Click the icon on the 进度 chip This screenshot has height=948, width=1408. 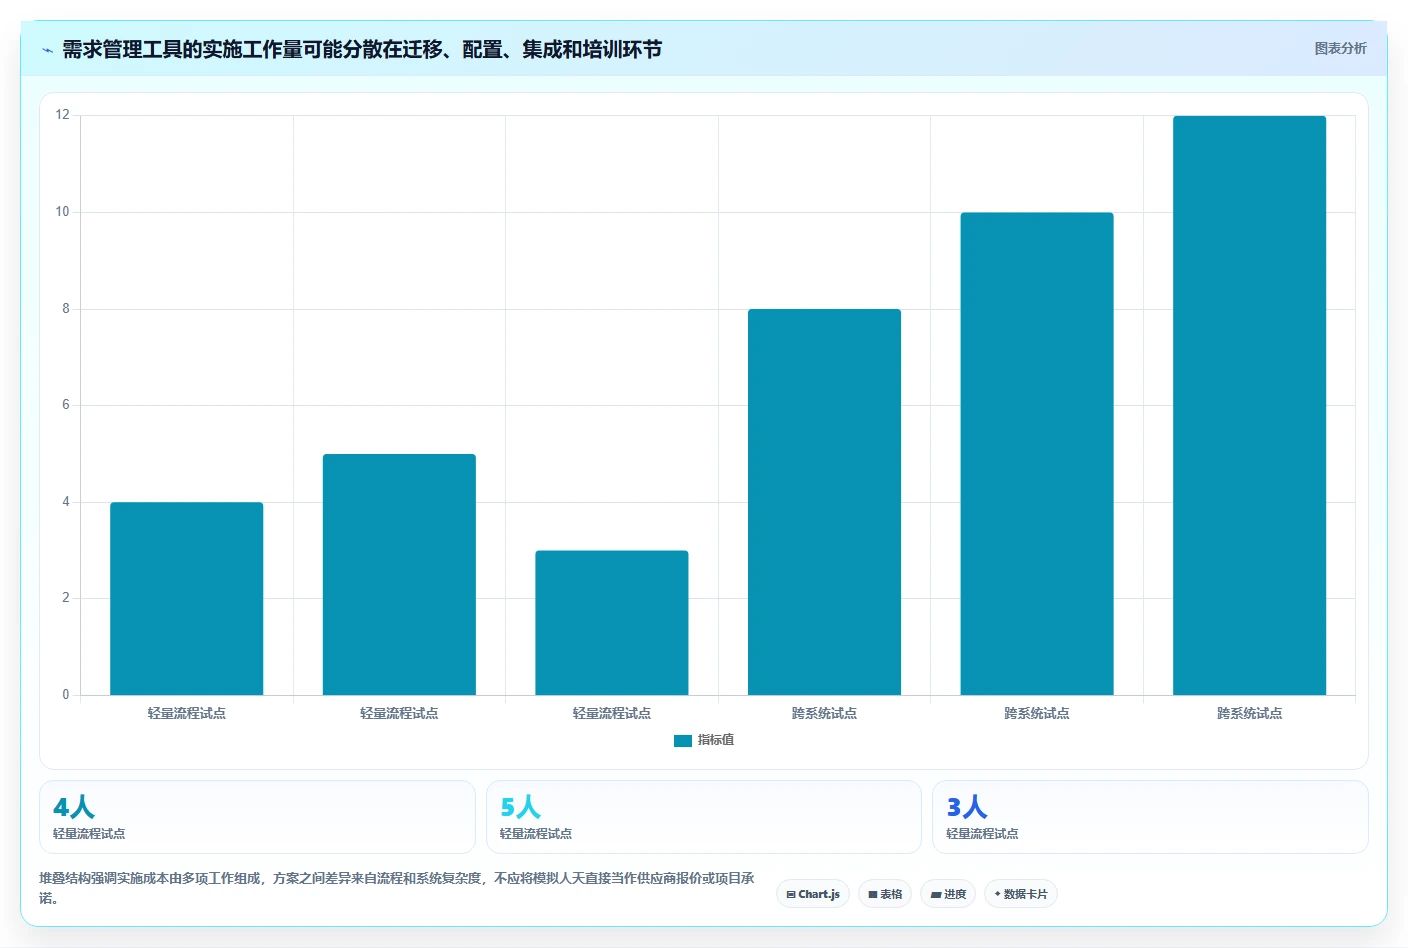tap(936, 895)
